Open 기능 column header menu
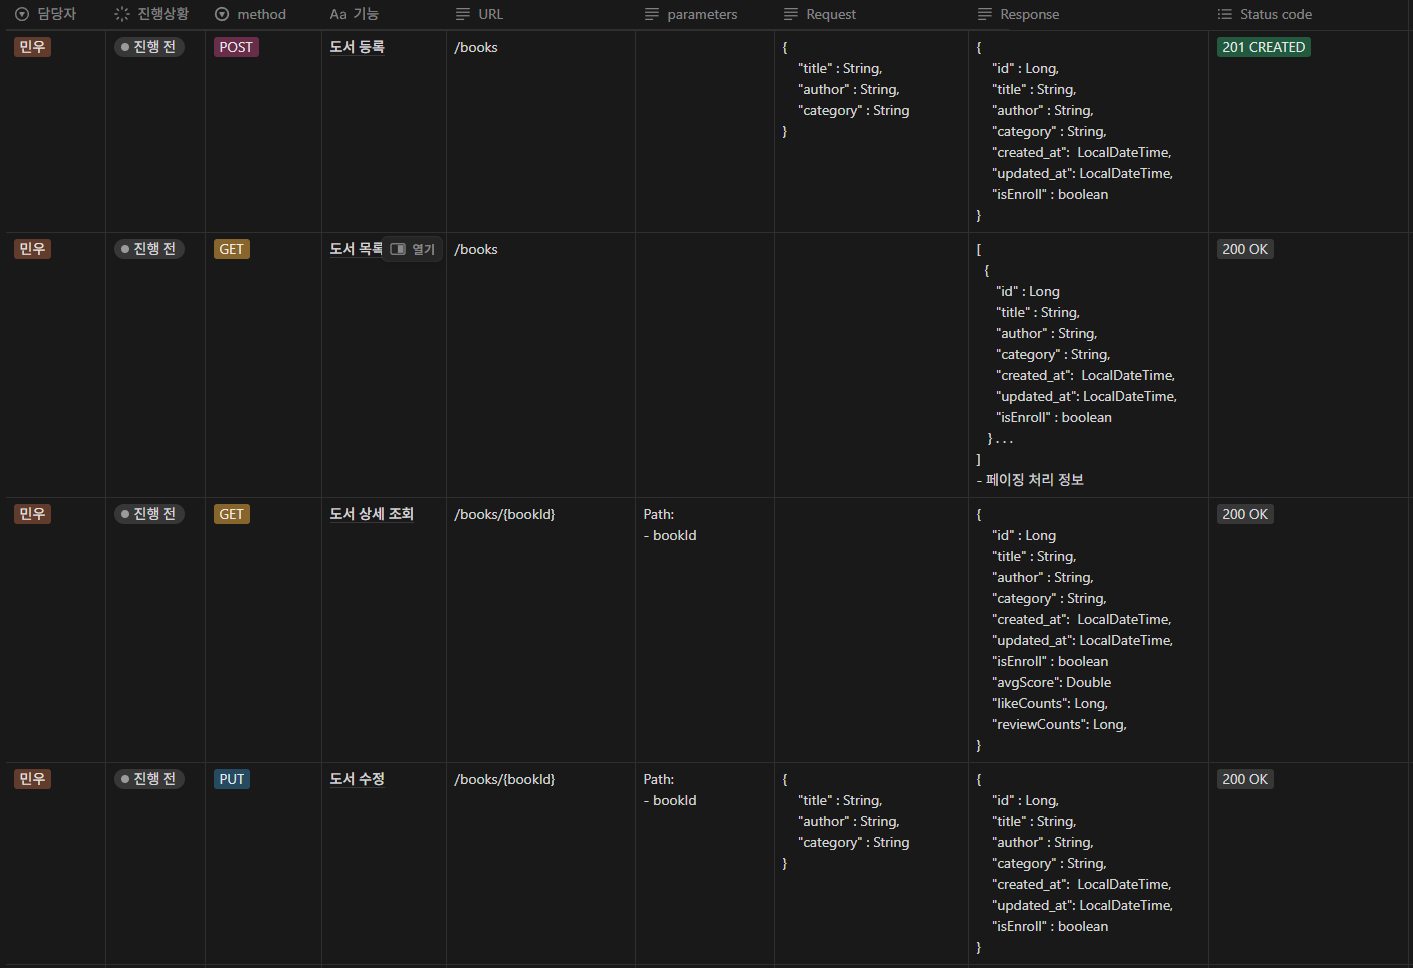The height and width of the screenshot is (968, 1413). coord(383,14)
